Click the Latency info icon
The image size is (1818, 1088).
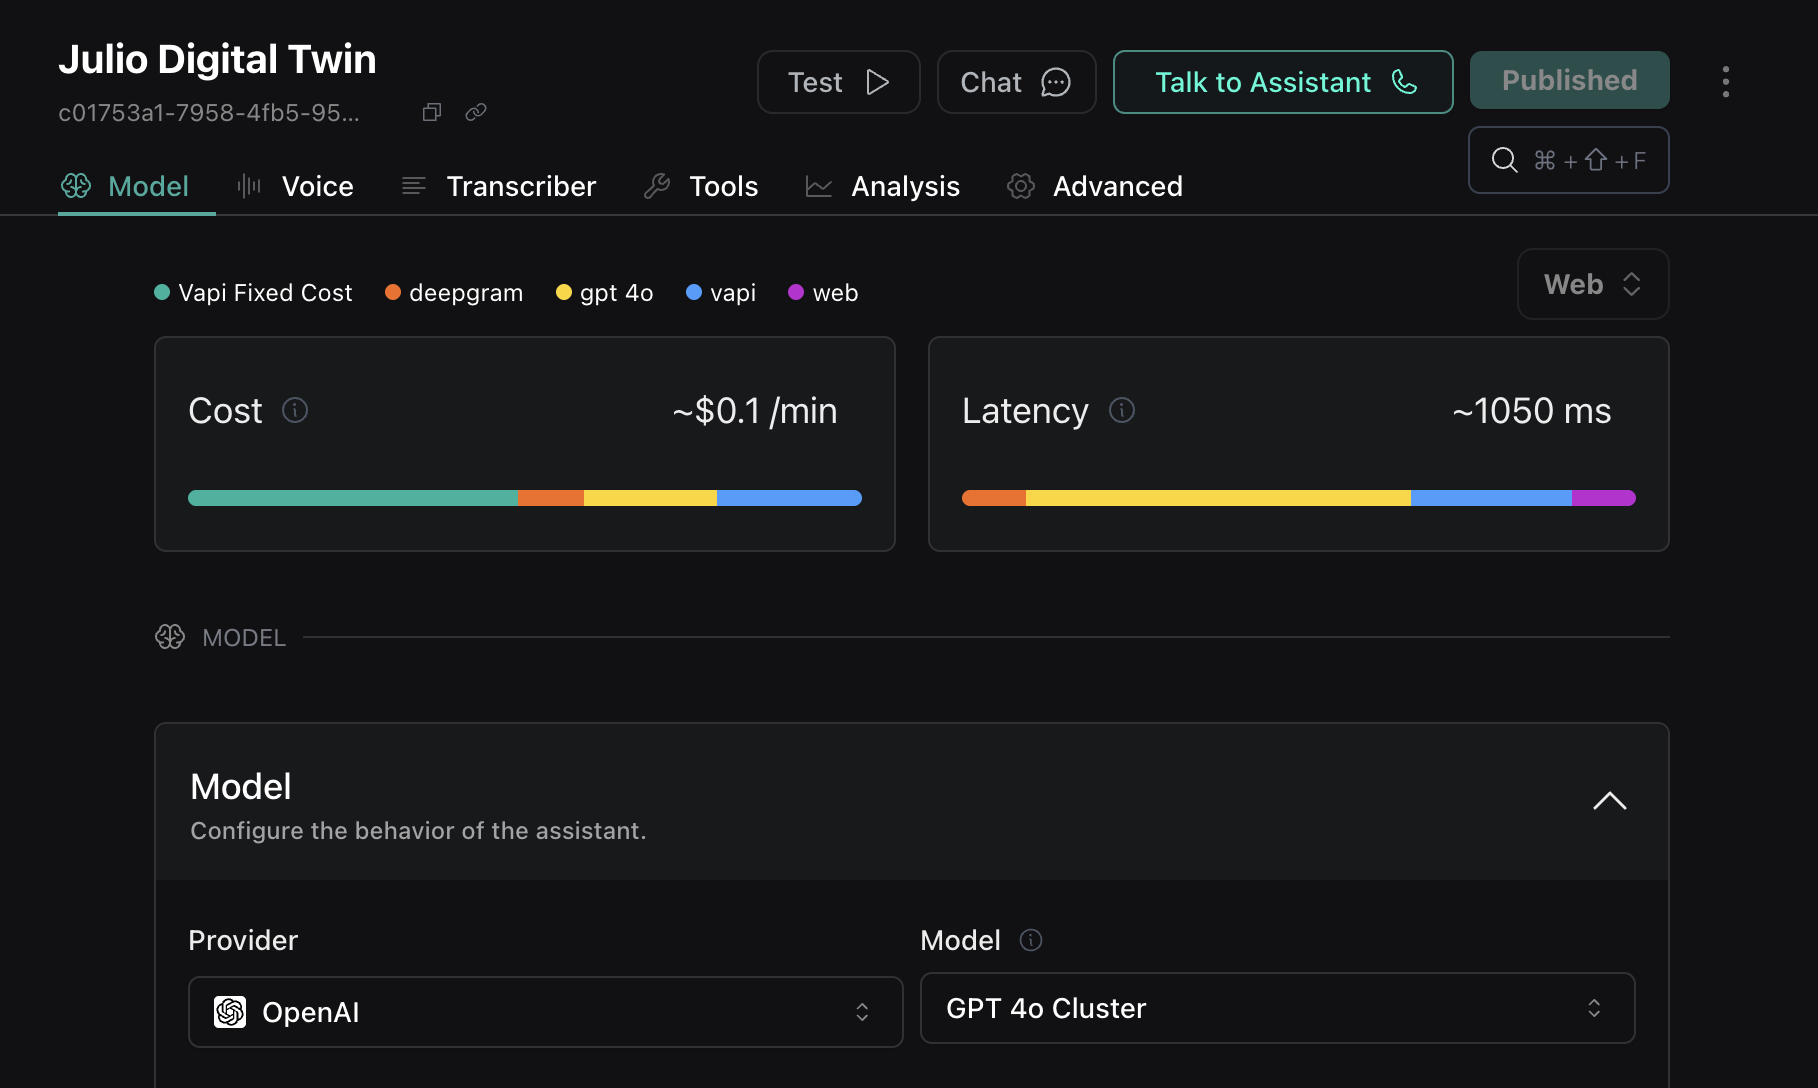1122,410
